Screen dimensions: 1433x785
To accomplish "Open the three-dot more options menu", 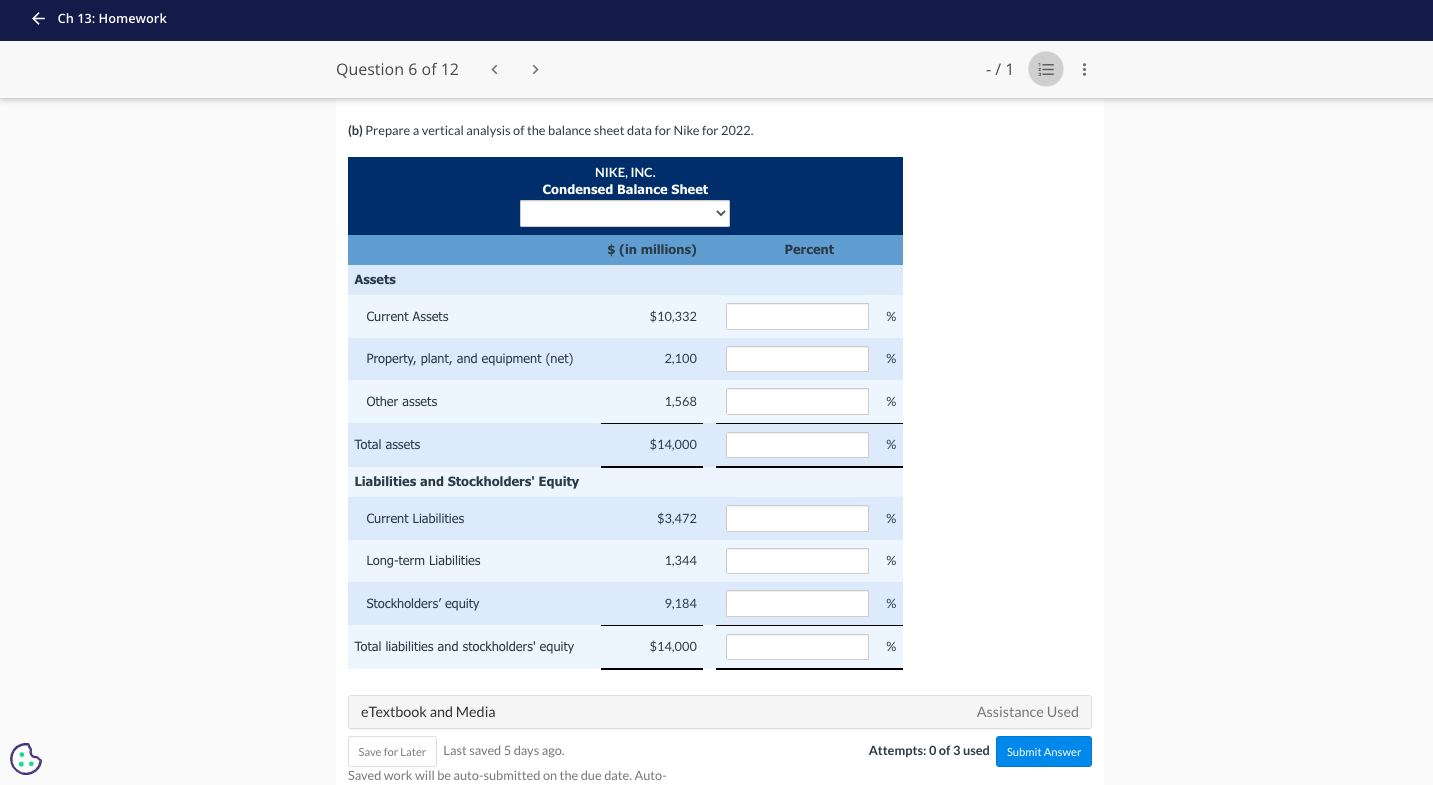I will click(1084, 69).
